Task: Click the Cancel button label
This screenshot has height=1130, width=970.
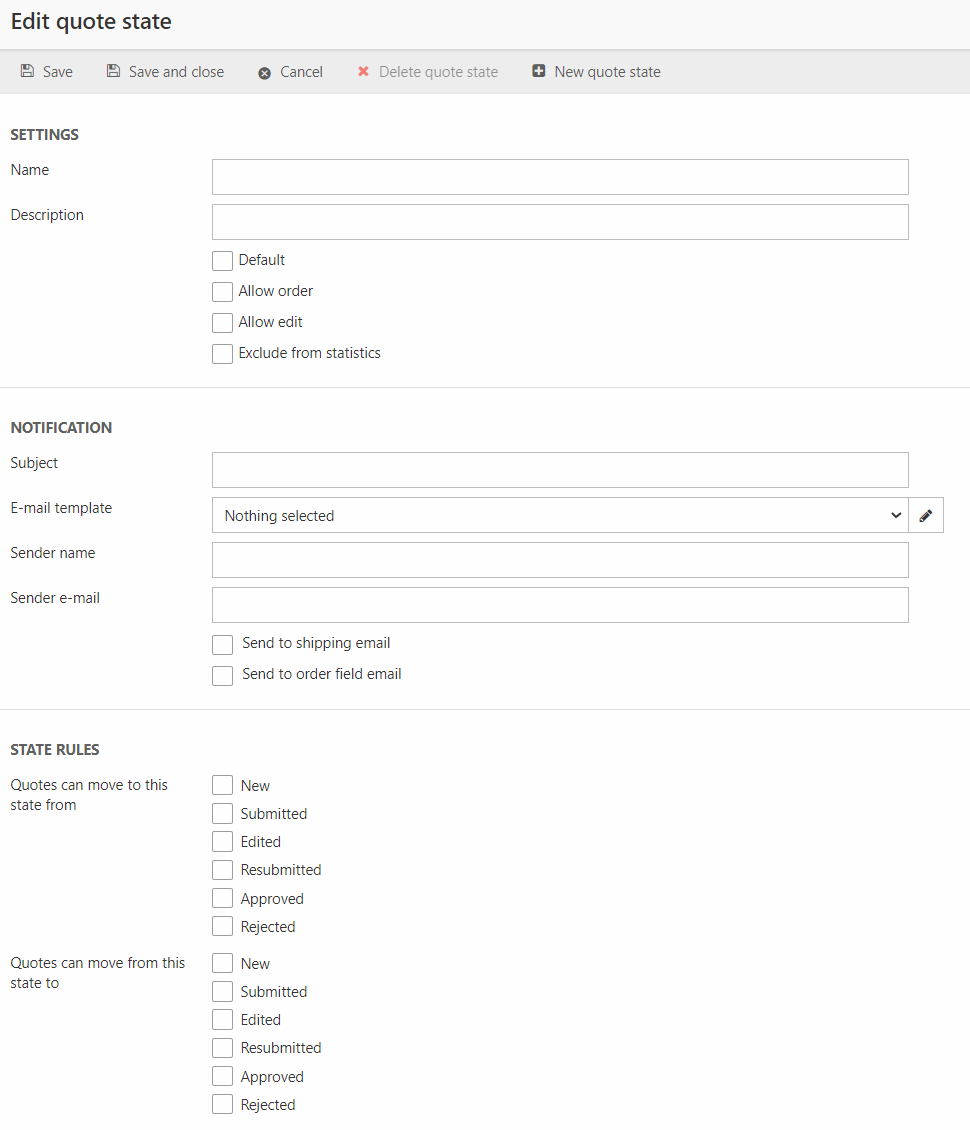Action: pyautogui.click(x=301, y=72)
